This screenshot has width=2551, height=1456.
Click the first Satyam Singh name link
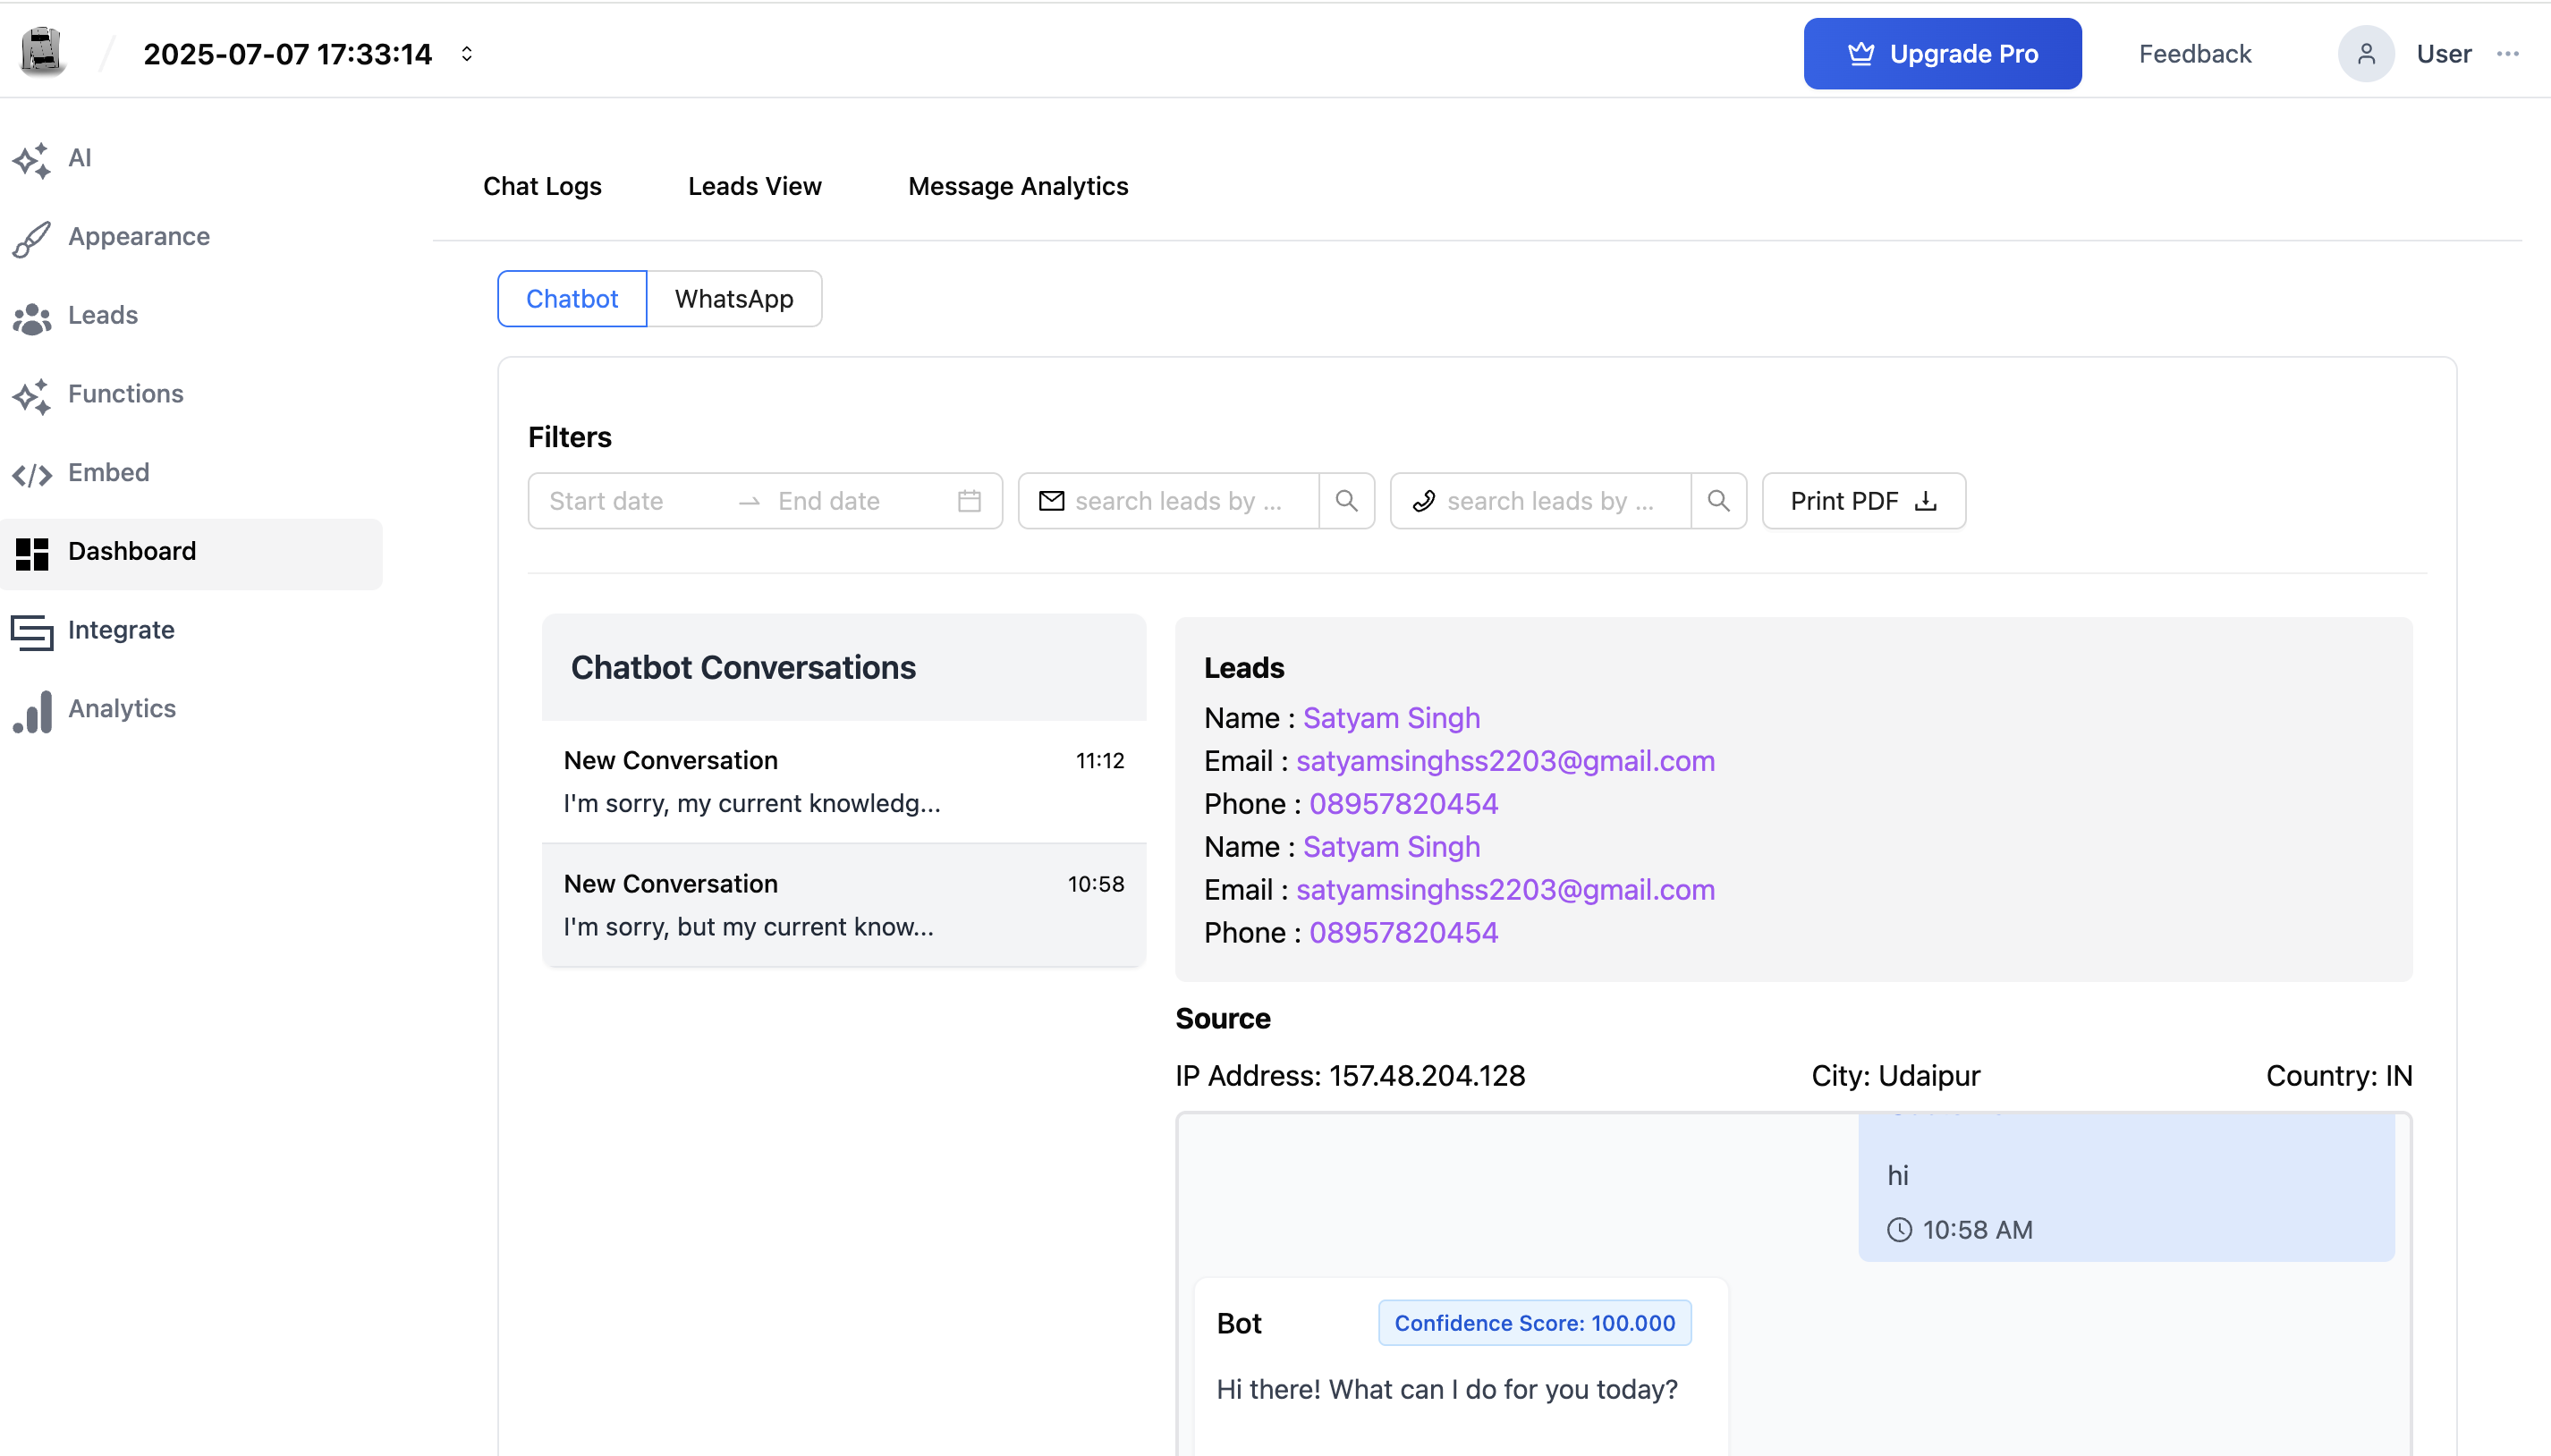click(1391, 719)
